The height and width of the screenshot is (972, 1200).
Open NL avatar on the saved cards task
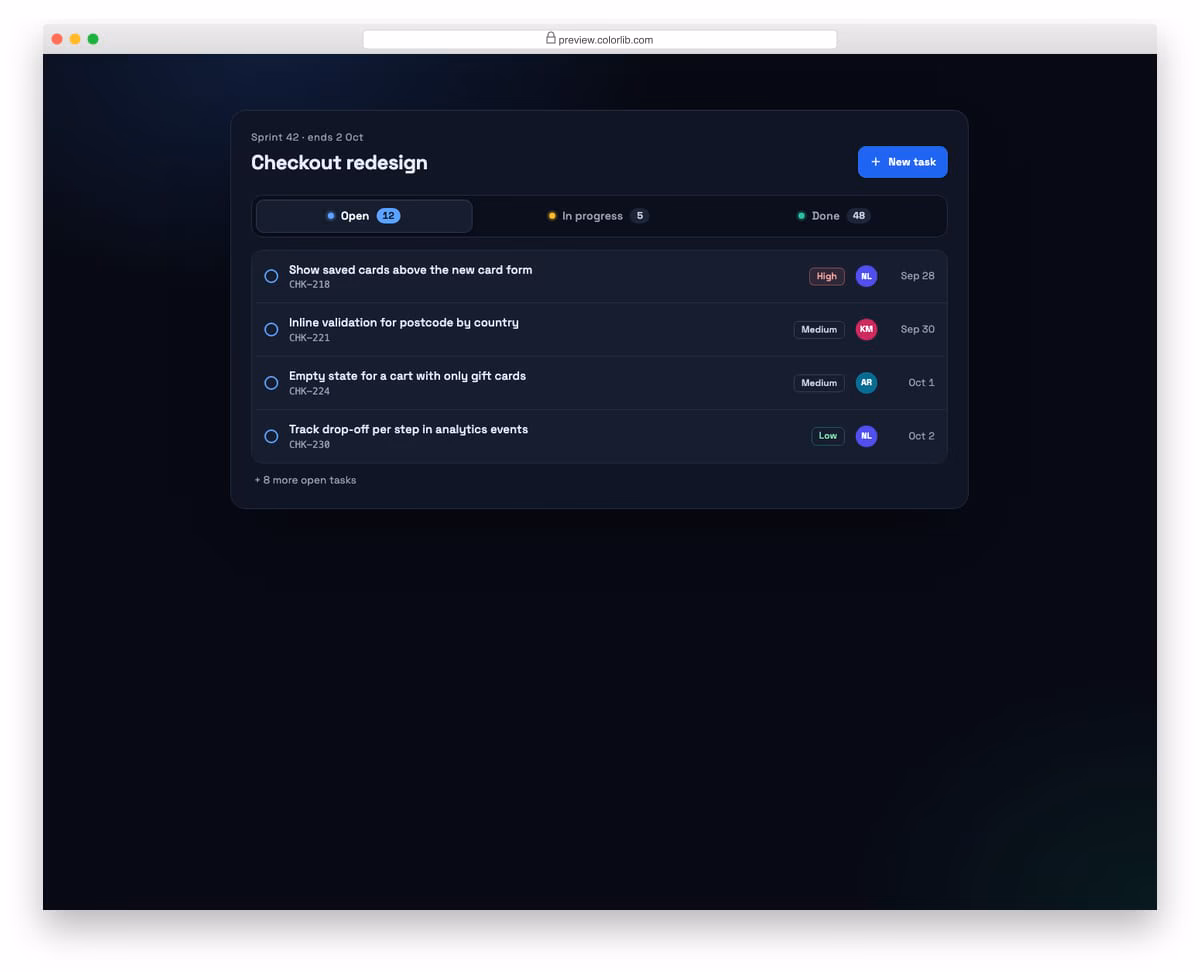coord(866,276)
